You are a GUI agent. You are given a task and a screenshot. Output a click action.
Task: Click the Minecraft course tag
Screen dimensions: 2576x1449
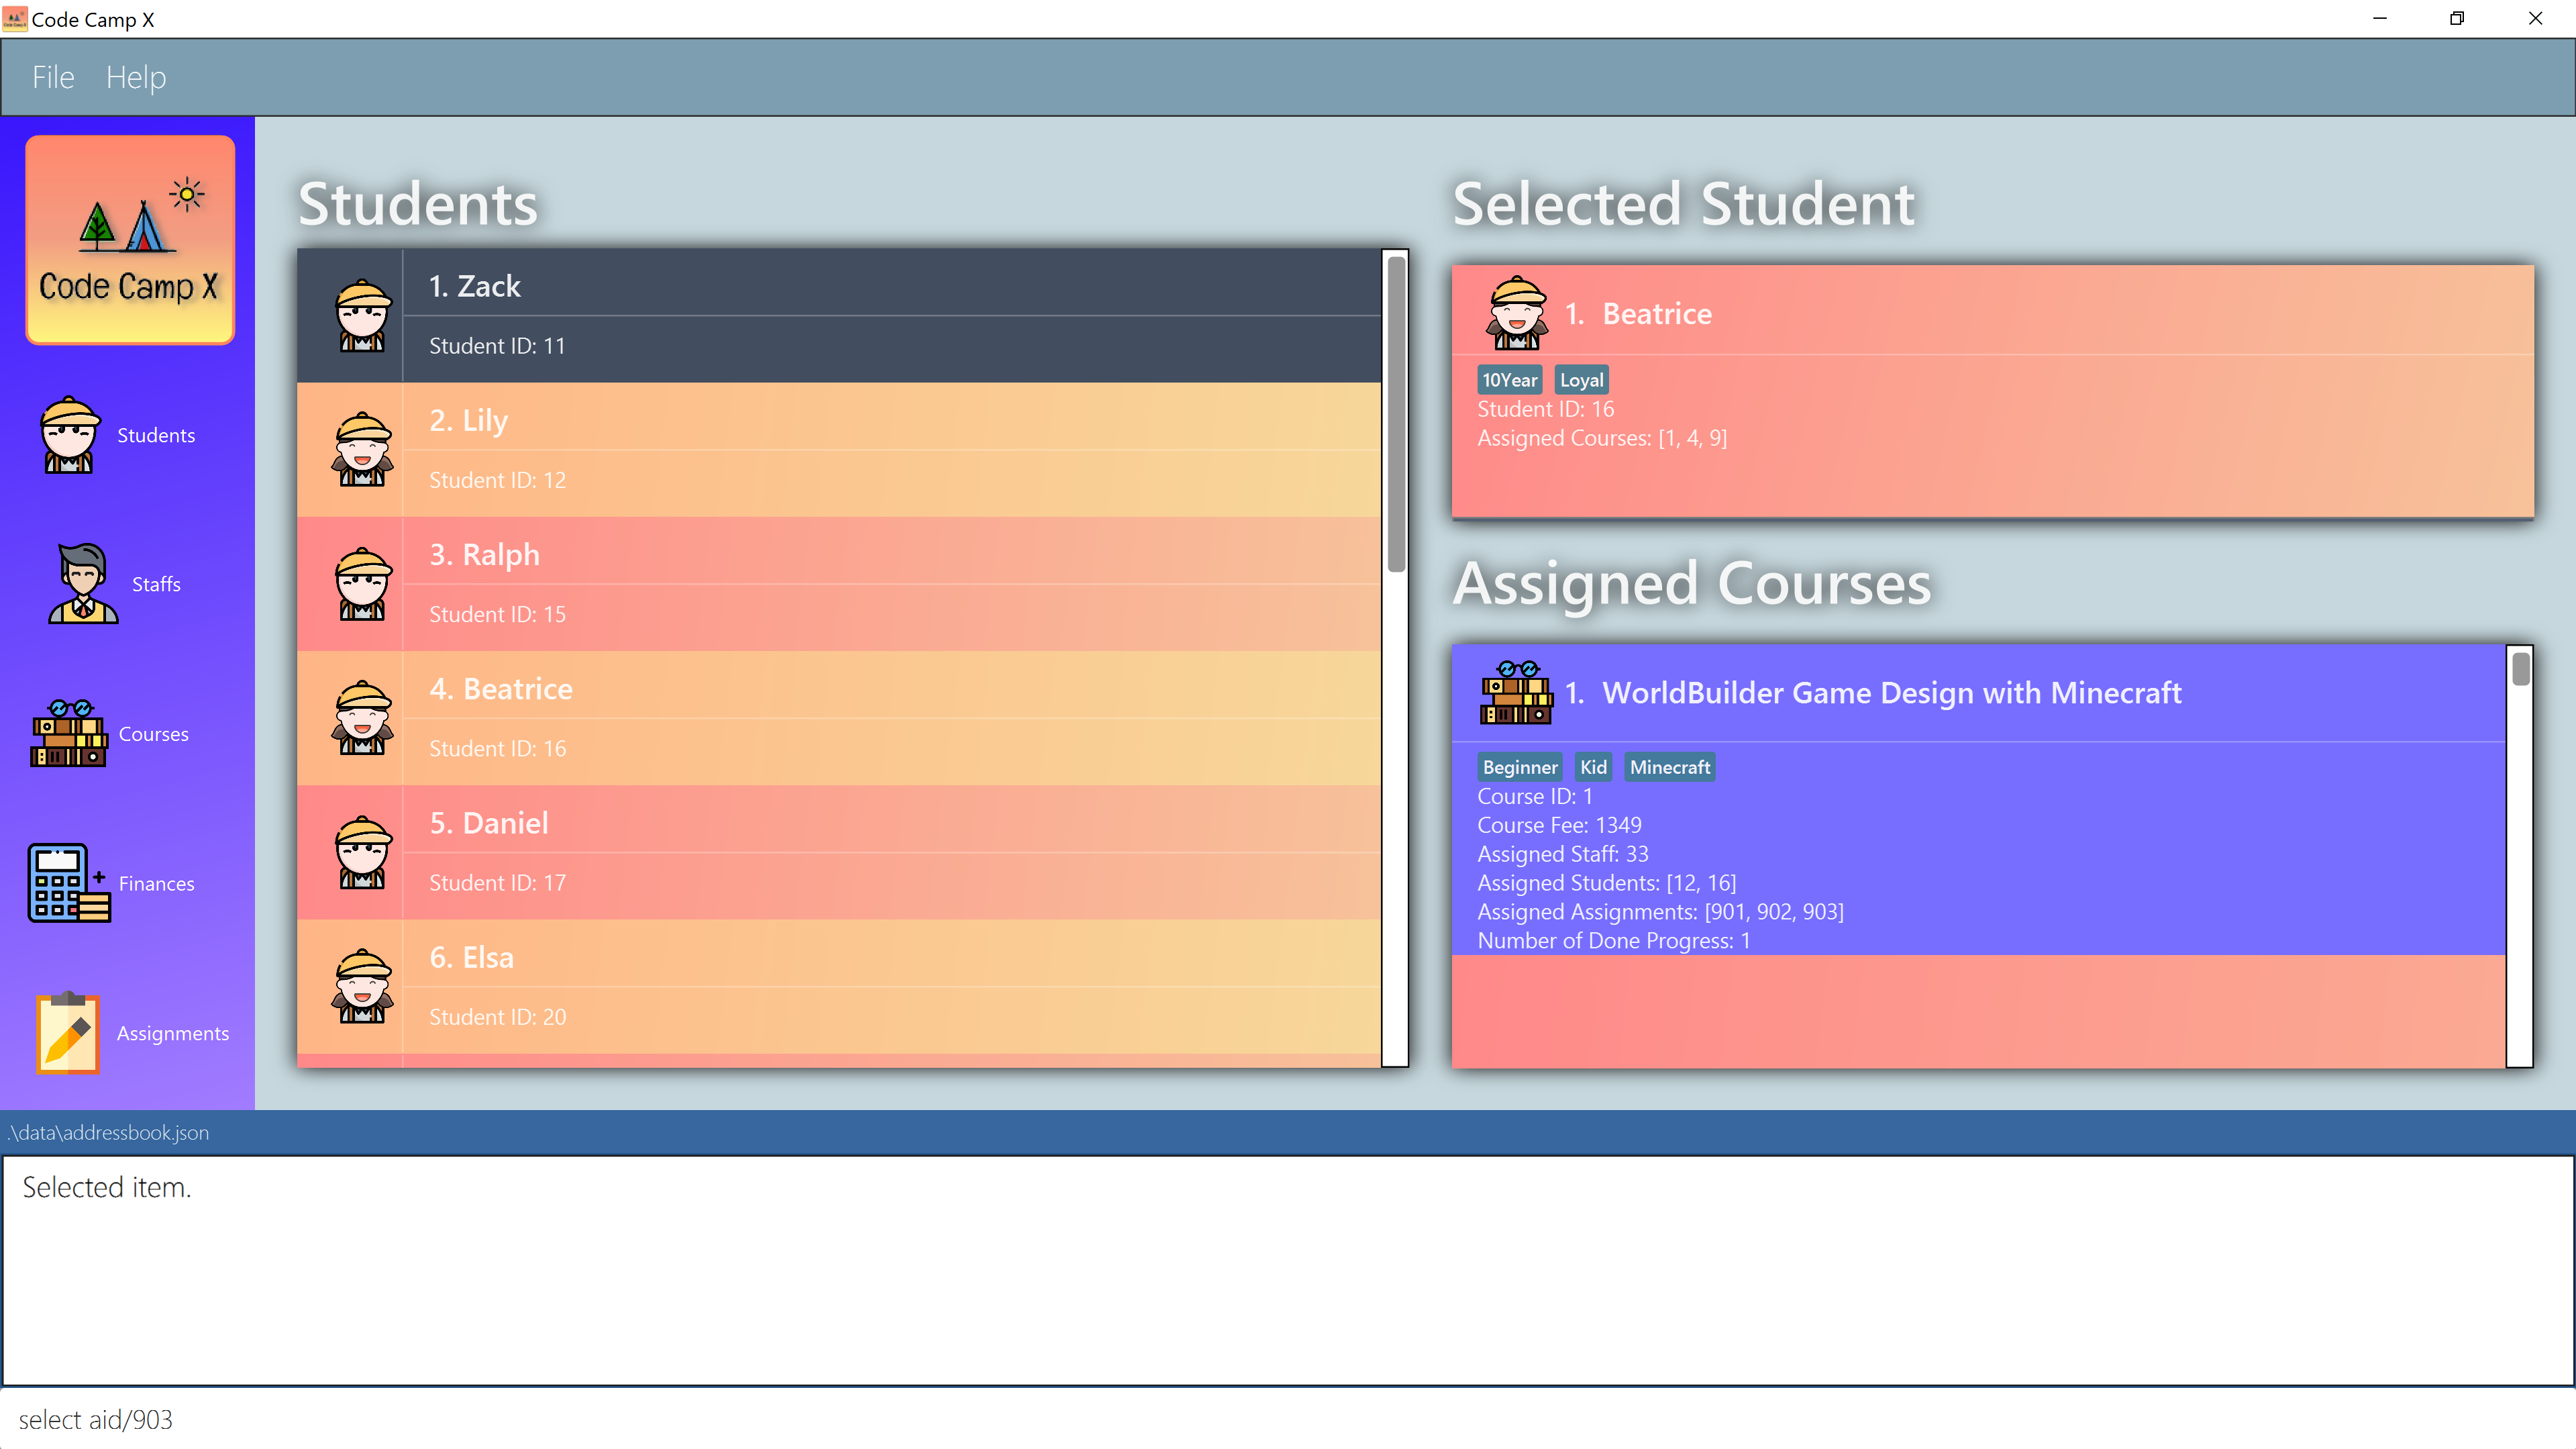click(x=1669, y=767)
